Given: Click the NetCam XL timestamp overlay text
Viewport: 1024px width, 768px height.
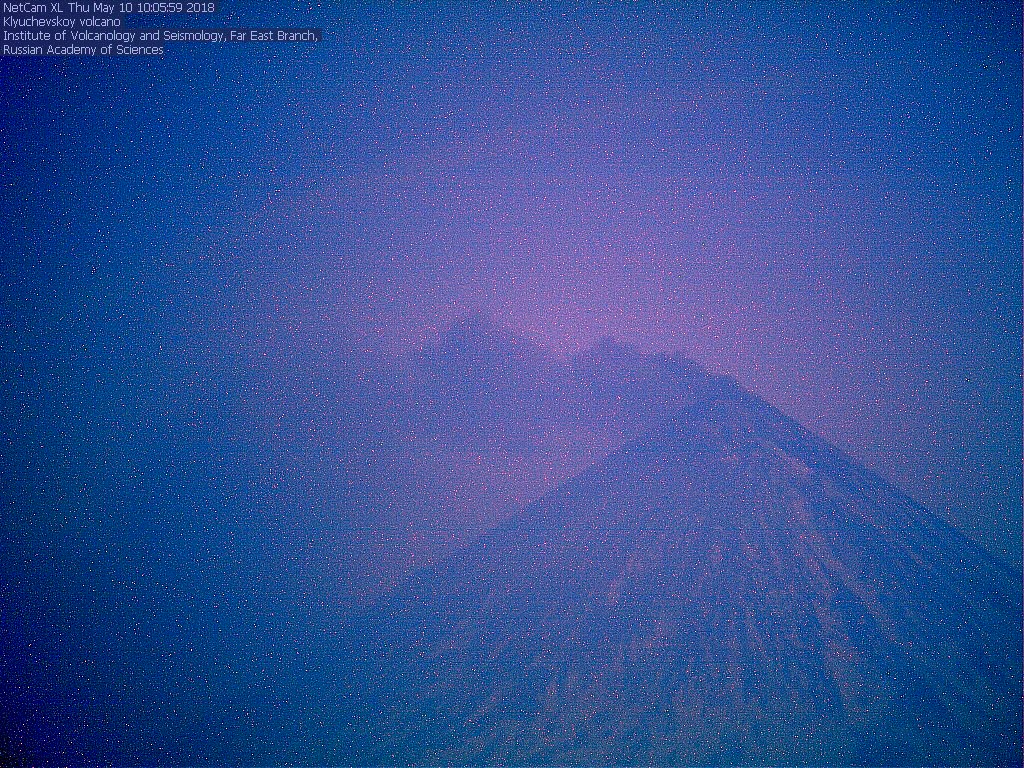Looking at the screenshot, I should 109,8.
